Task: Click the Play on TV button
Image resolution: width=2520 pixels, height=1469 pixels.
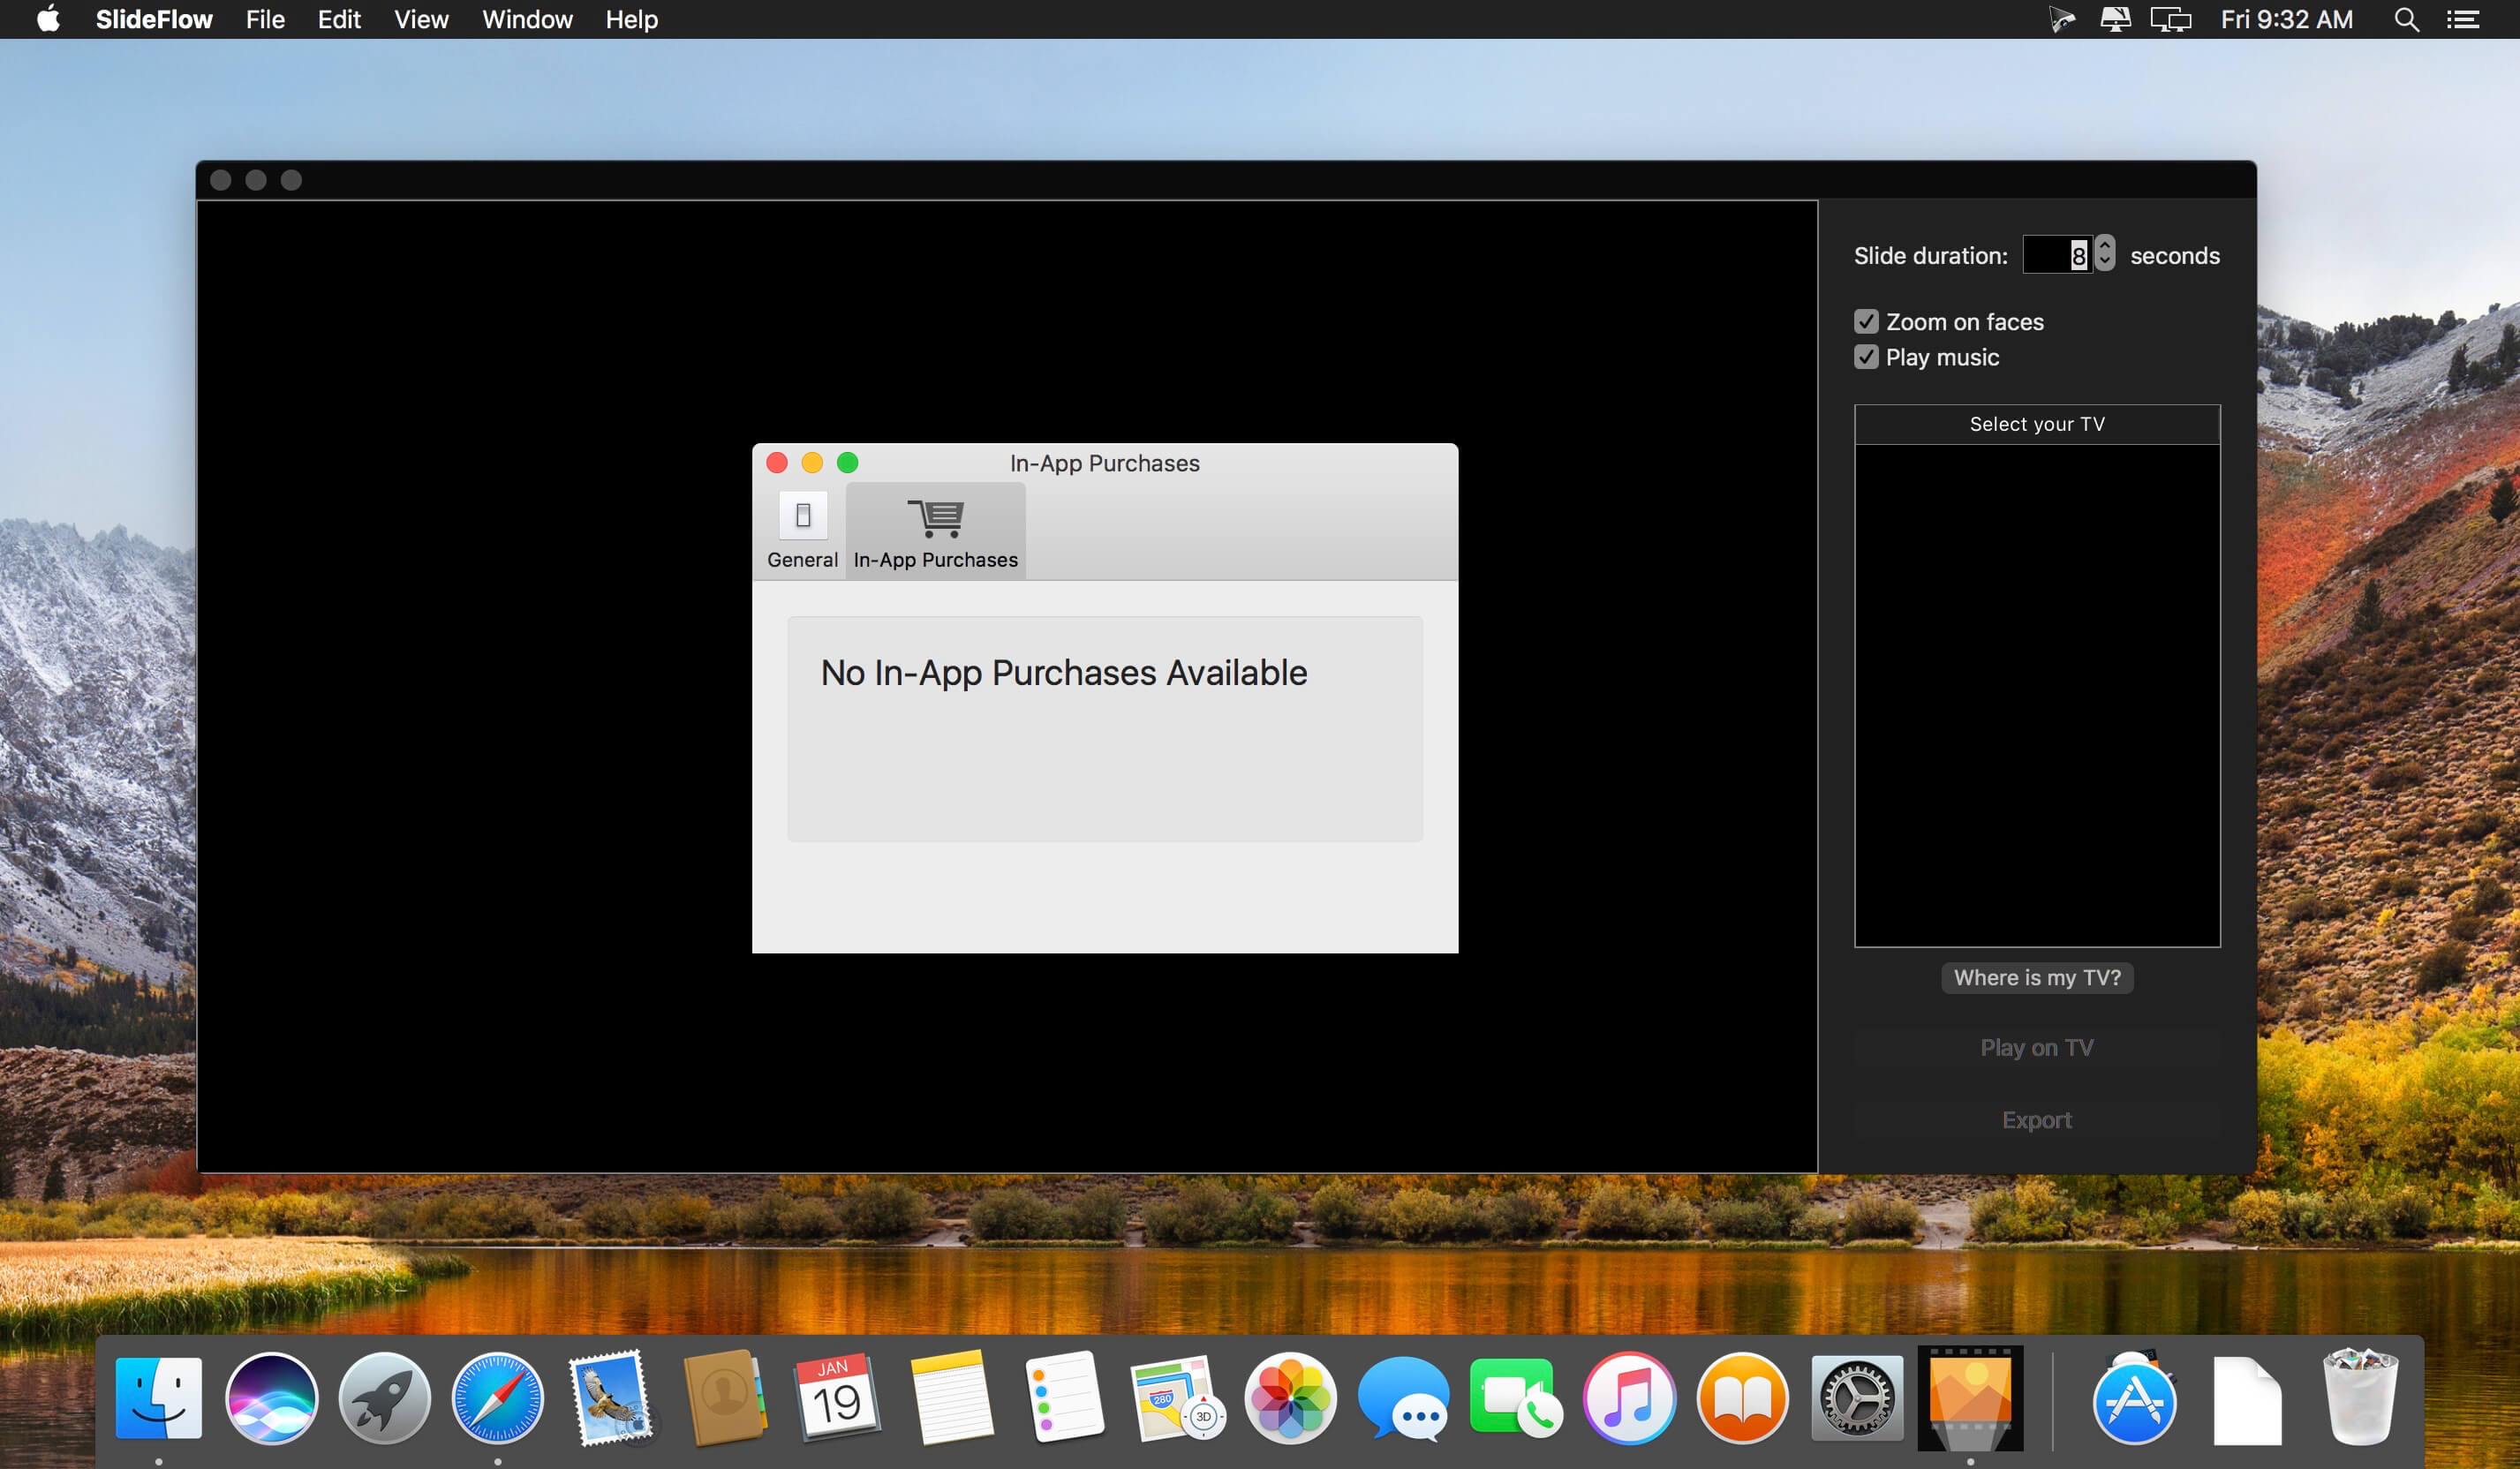Action: click(2037, 1047)
